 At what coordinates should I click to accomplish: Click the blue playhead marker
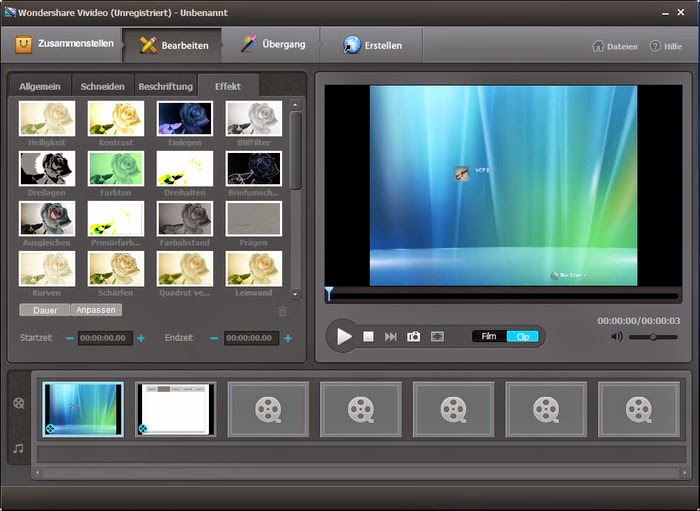(329, 294)
